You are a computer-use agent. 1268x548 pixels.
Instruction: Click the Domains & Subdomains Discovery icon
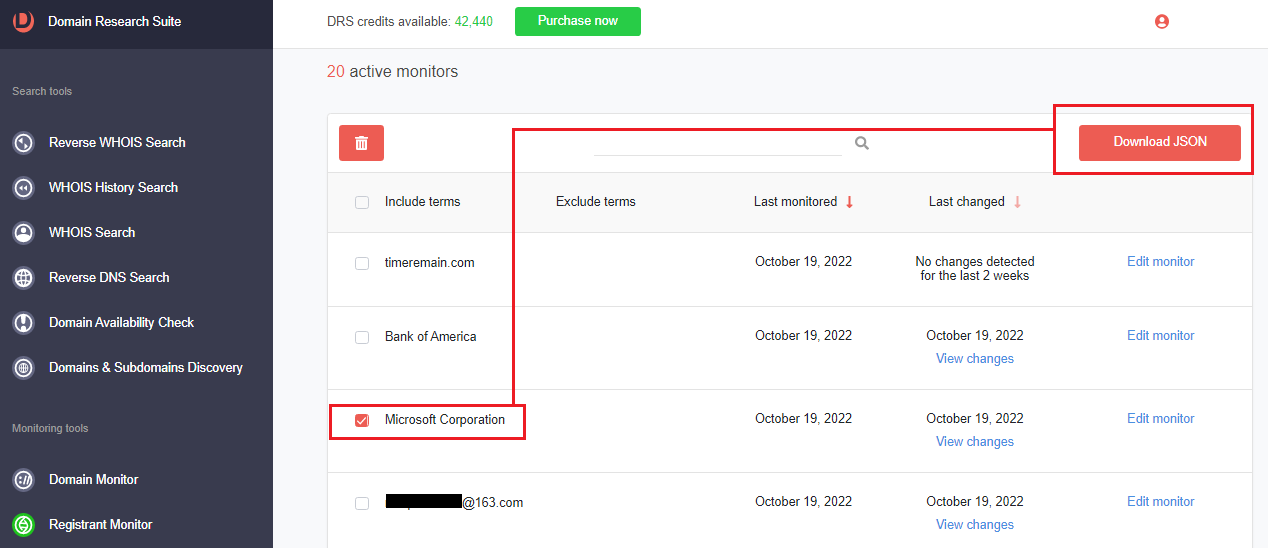(23, 368)
